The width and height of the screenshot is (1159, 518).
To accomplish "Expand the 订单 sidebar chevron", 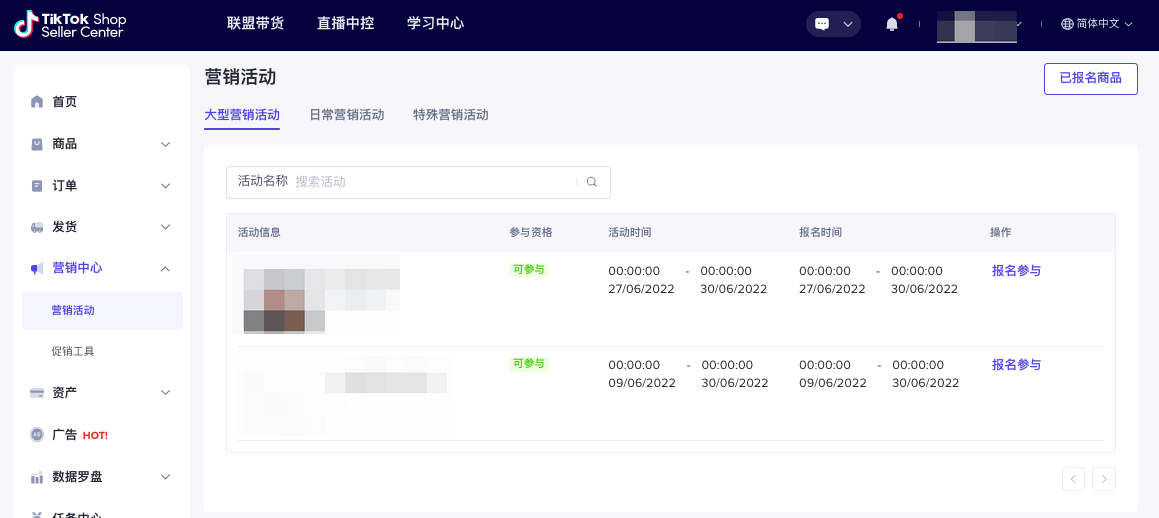I will (x=166, y=185).
